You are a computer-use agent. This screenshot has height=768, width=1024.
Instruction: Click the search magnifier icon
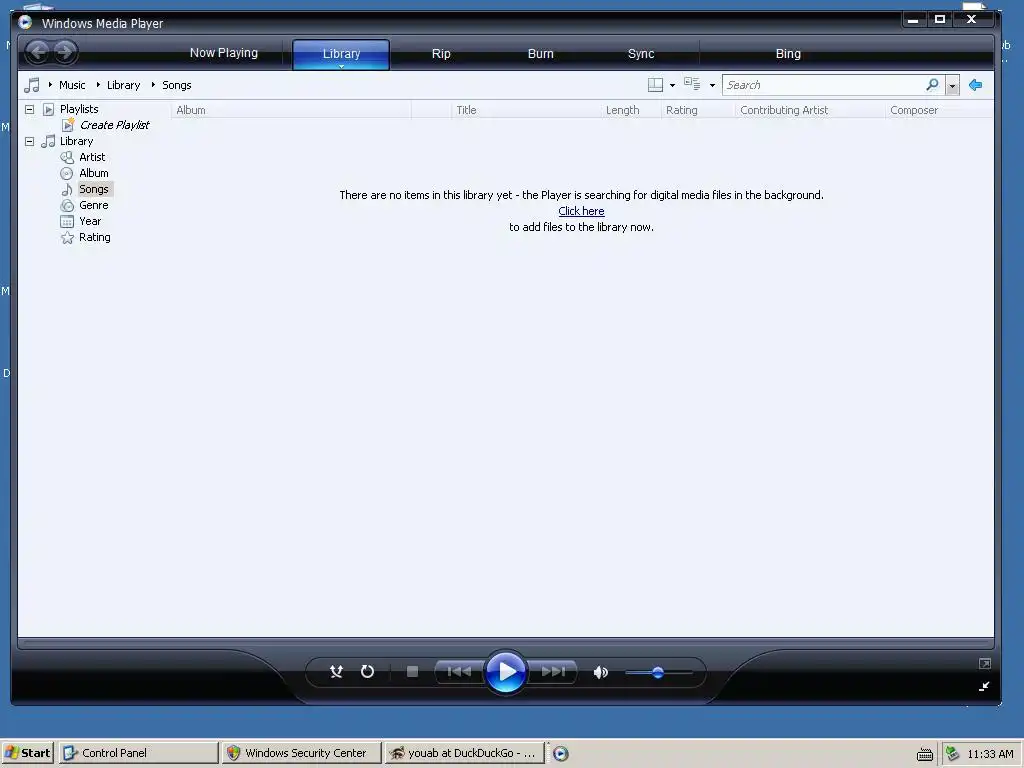(x=933, y=85)
